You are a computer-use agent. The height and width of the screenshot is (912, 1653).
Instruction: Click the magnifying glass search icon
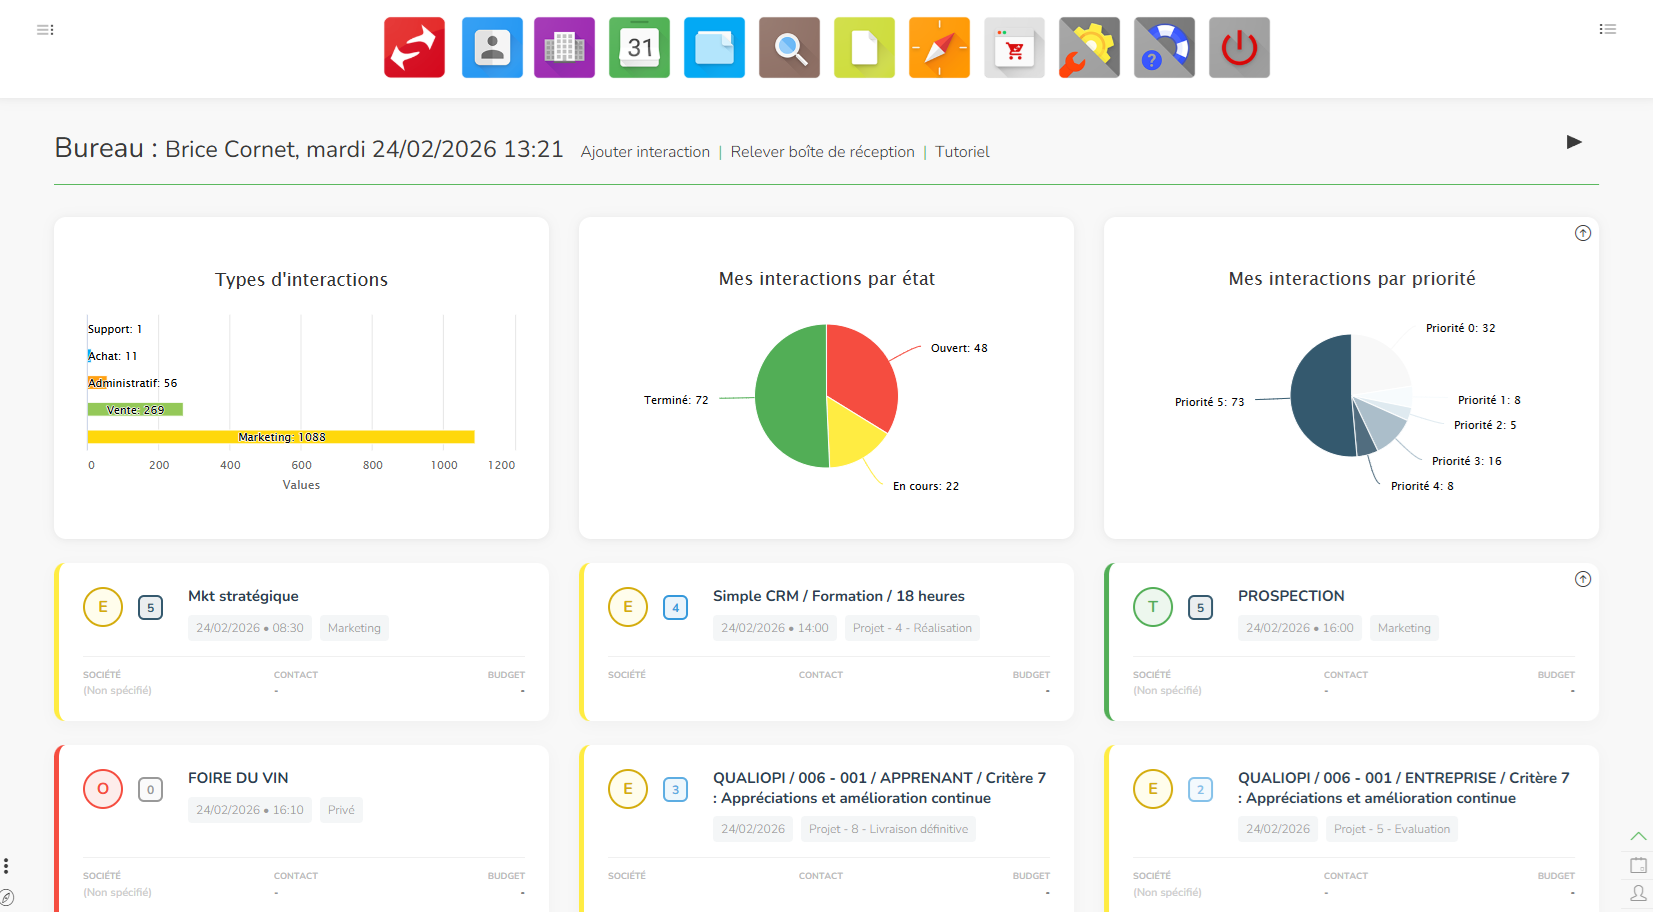coord(789,48)
